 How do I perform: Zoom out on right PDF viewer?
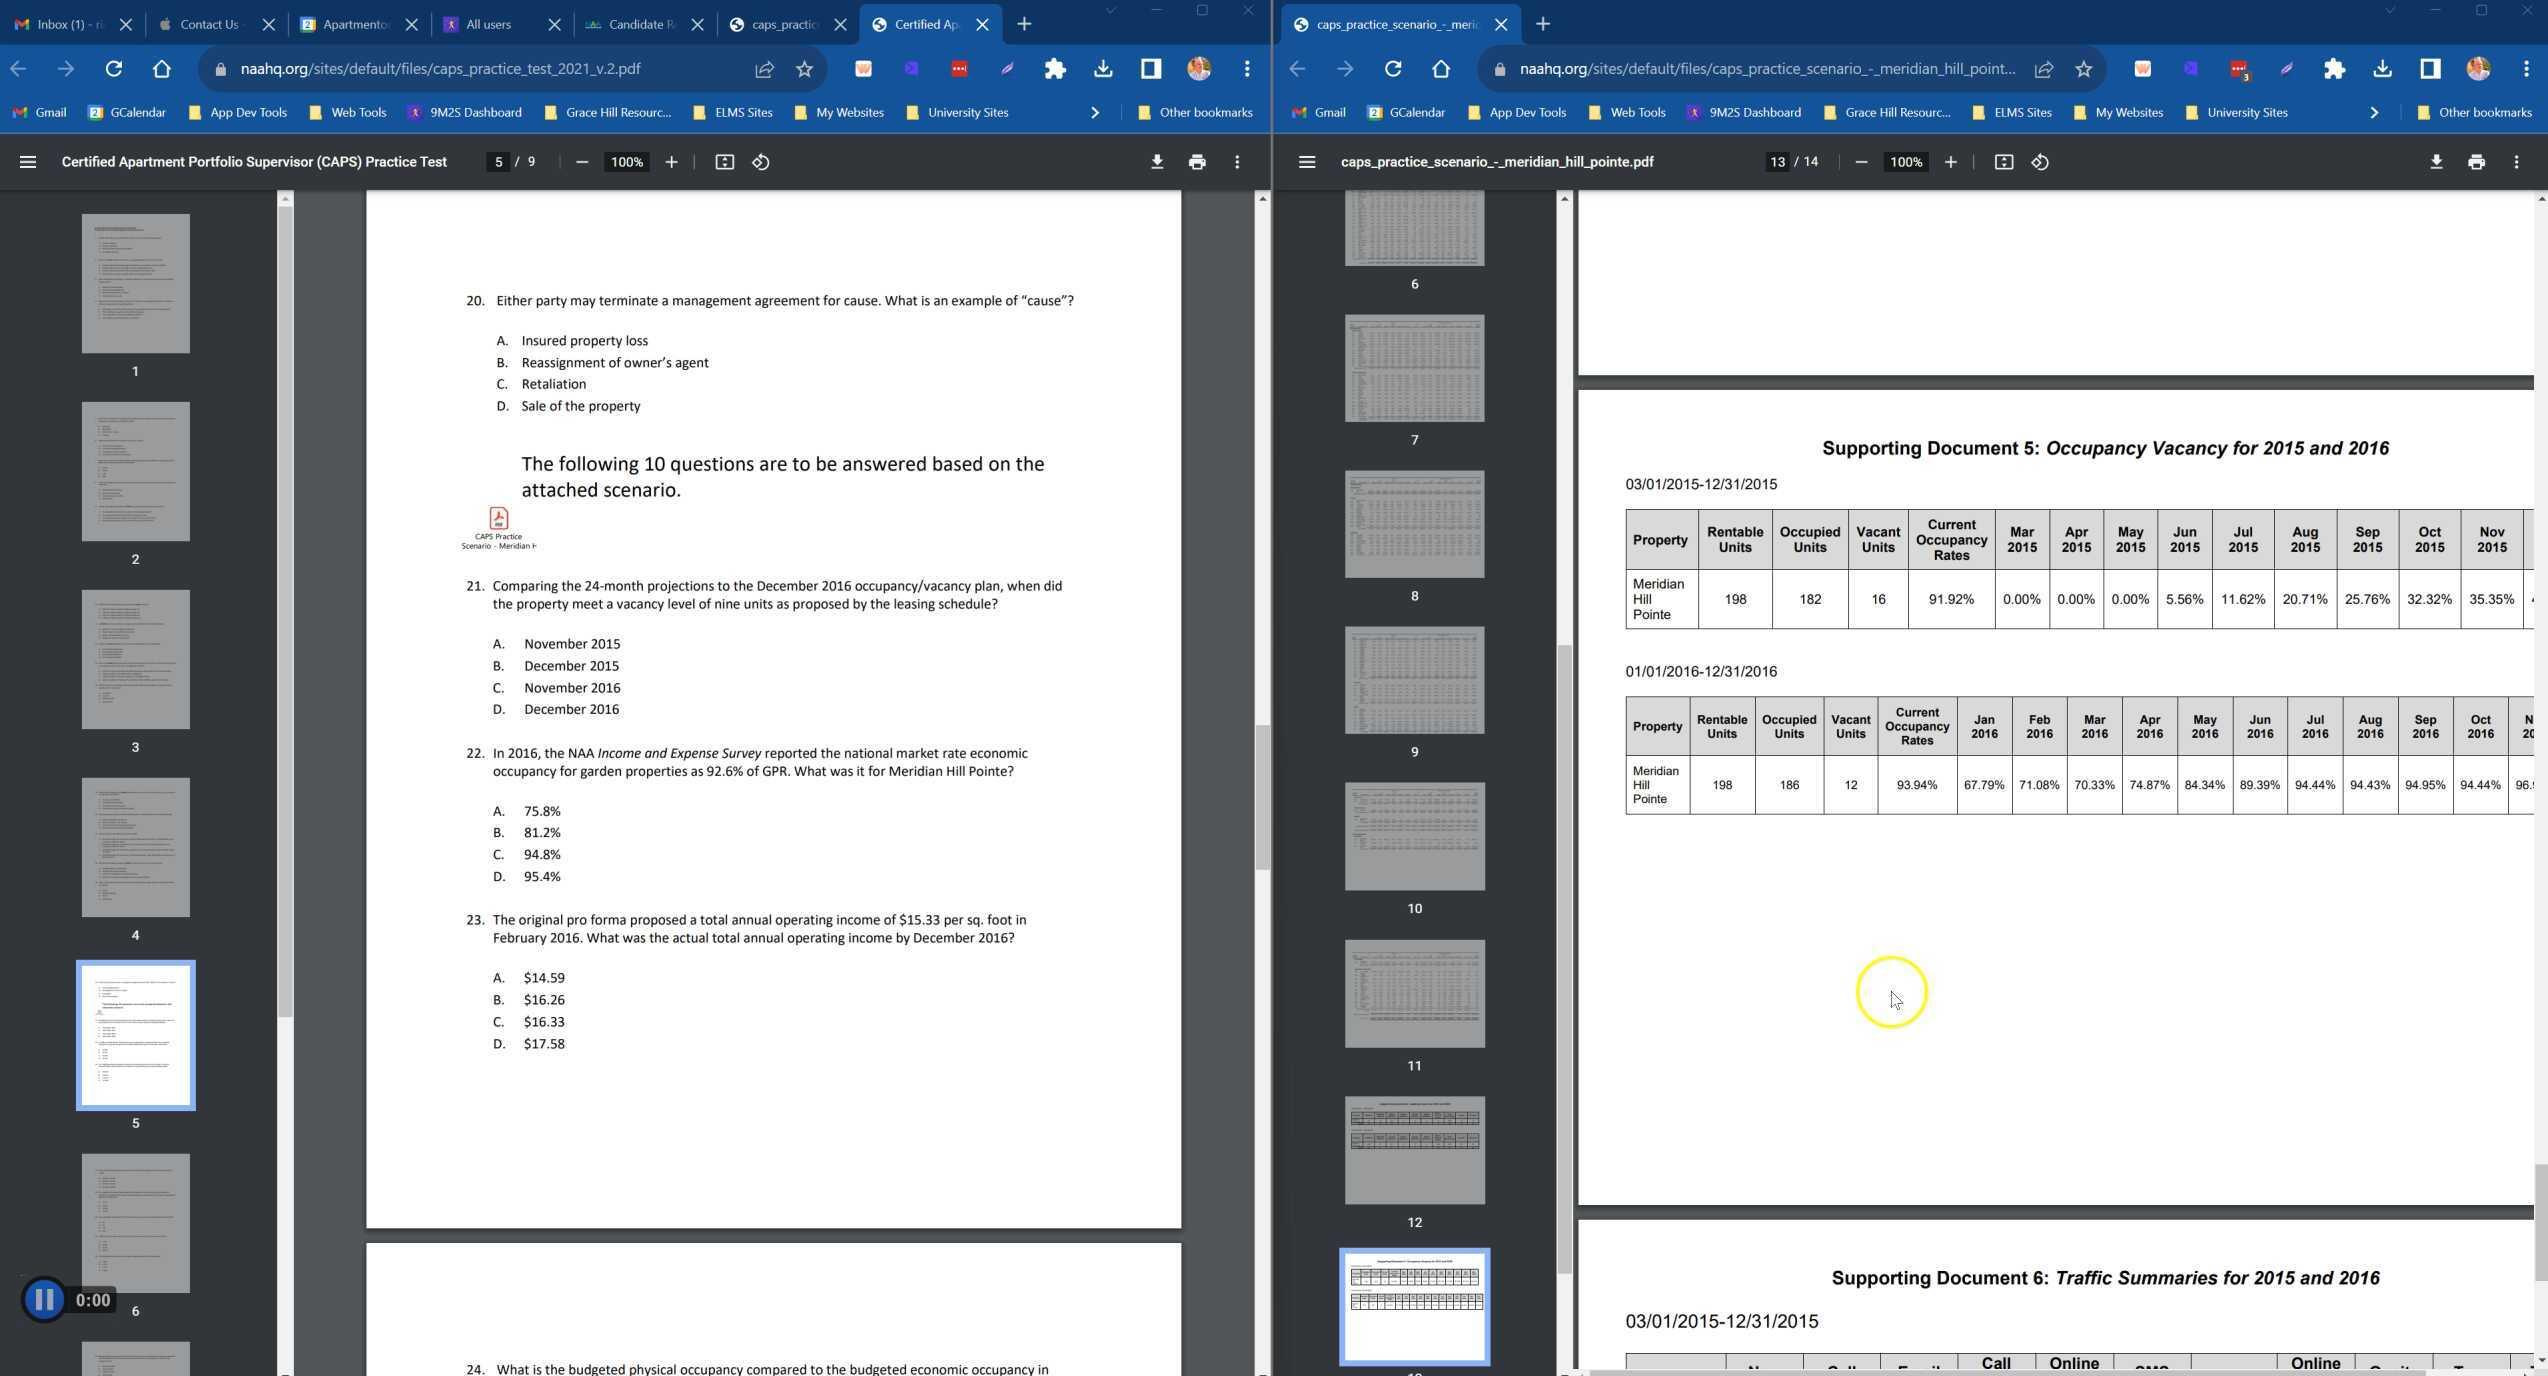click(x=1860, y=162)
